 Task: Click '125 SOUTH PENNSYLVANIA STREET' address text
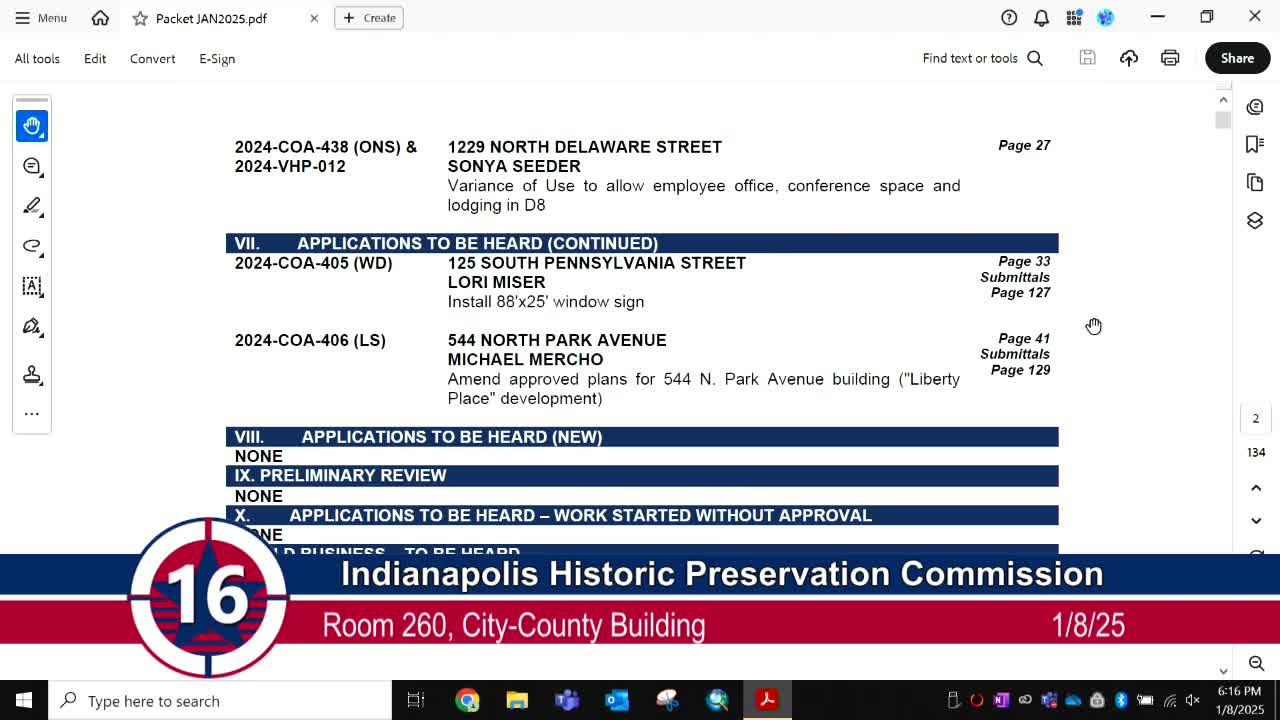(597, 263)
